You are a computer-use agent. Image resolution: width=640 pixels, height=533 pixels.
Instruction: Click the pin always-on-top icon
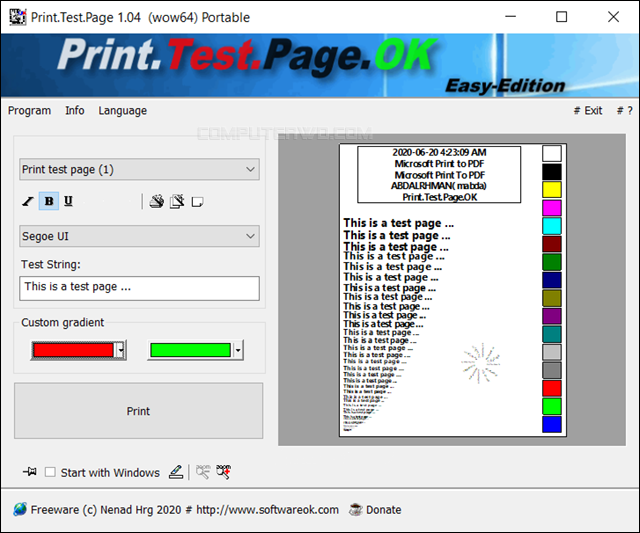point(30,472)
